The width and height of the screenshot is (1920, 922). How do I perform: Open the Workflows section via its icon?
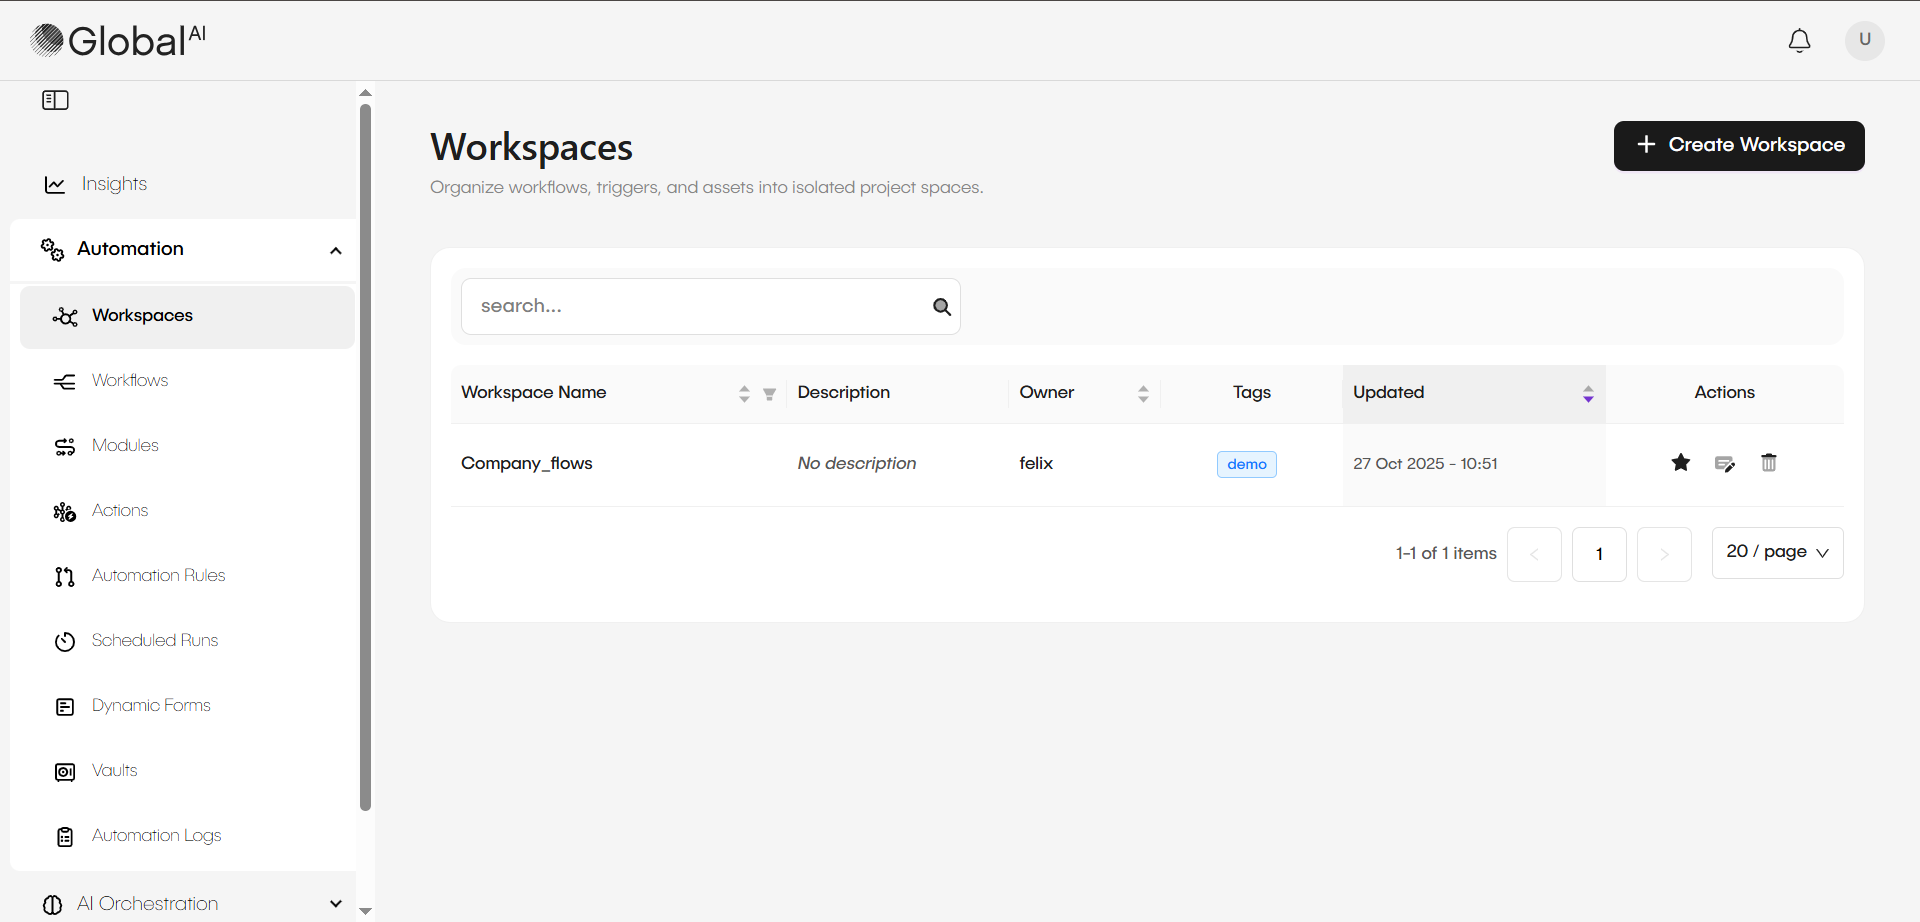click(64, 381)
